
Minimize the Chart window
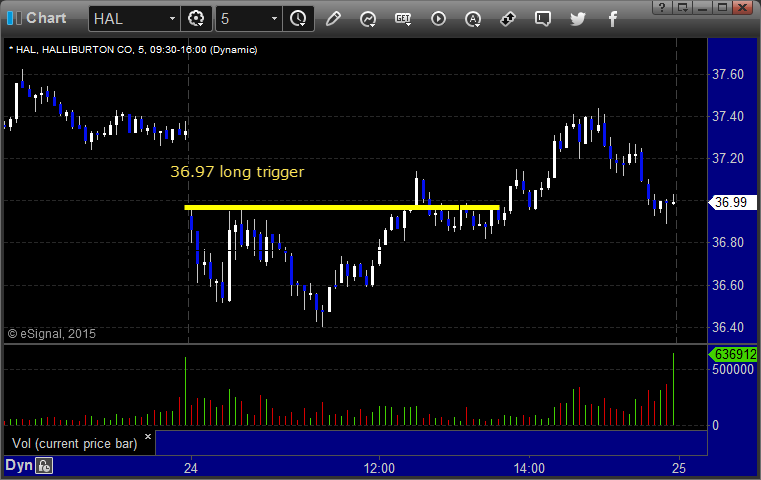(x=703, y=7)
